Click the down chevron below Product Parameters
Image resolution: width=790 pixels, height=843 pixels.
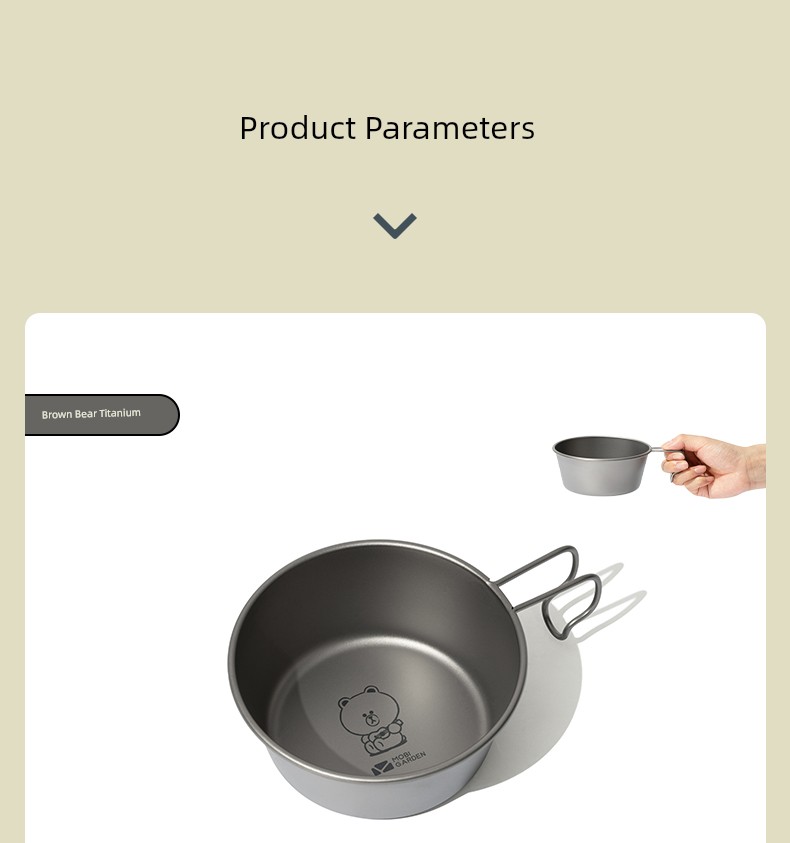[x=395, y=226]
